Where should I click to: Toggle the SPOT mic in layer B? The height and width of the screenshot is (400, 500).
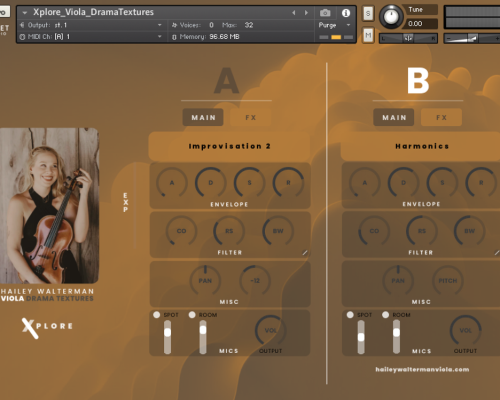pyautogui.click(x=350, y=315)
